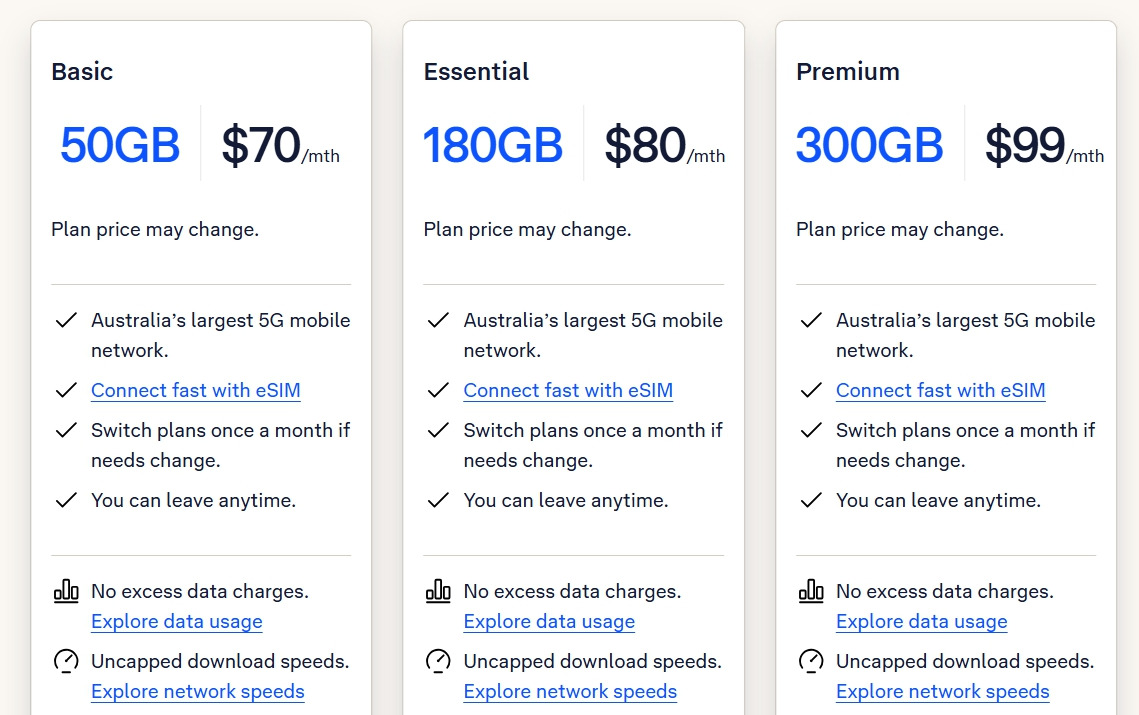
Task: Click the speedometer icon in Essential plan
Action: [438, 661]
